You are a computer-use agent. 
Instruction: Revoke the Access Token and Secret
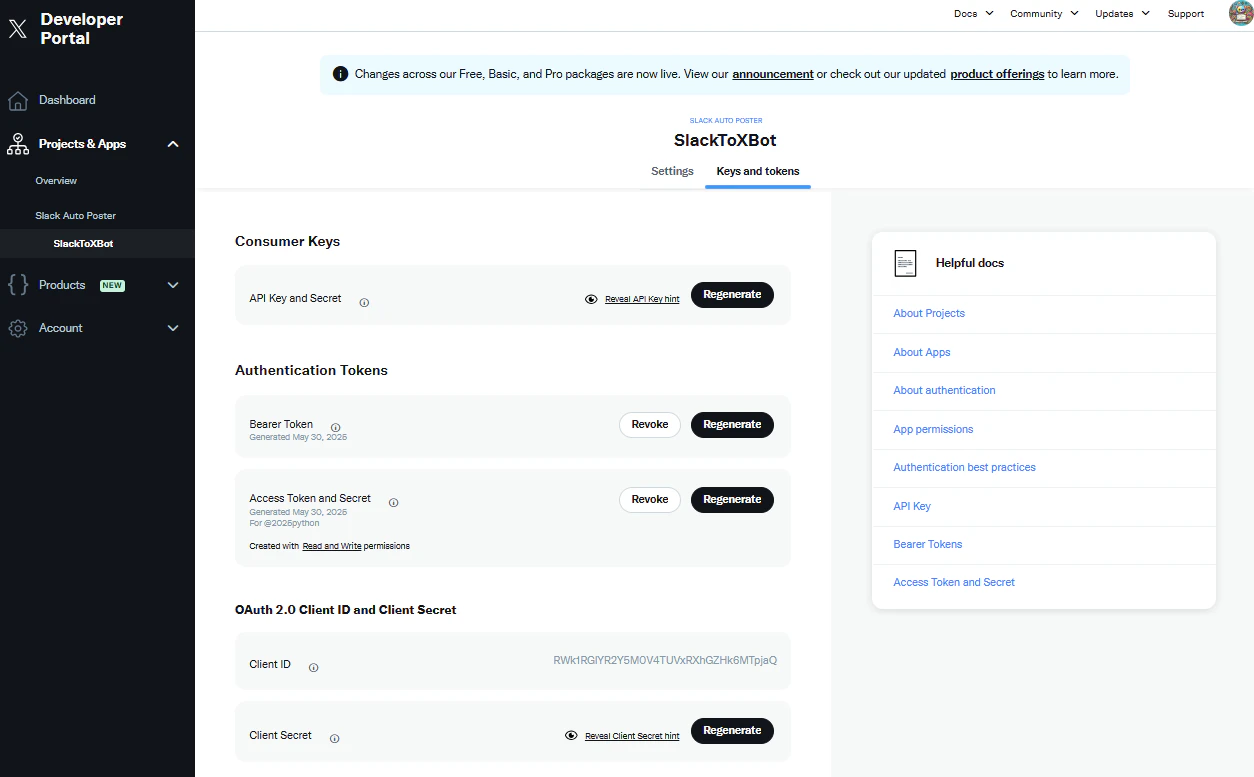650,499
